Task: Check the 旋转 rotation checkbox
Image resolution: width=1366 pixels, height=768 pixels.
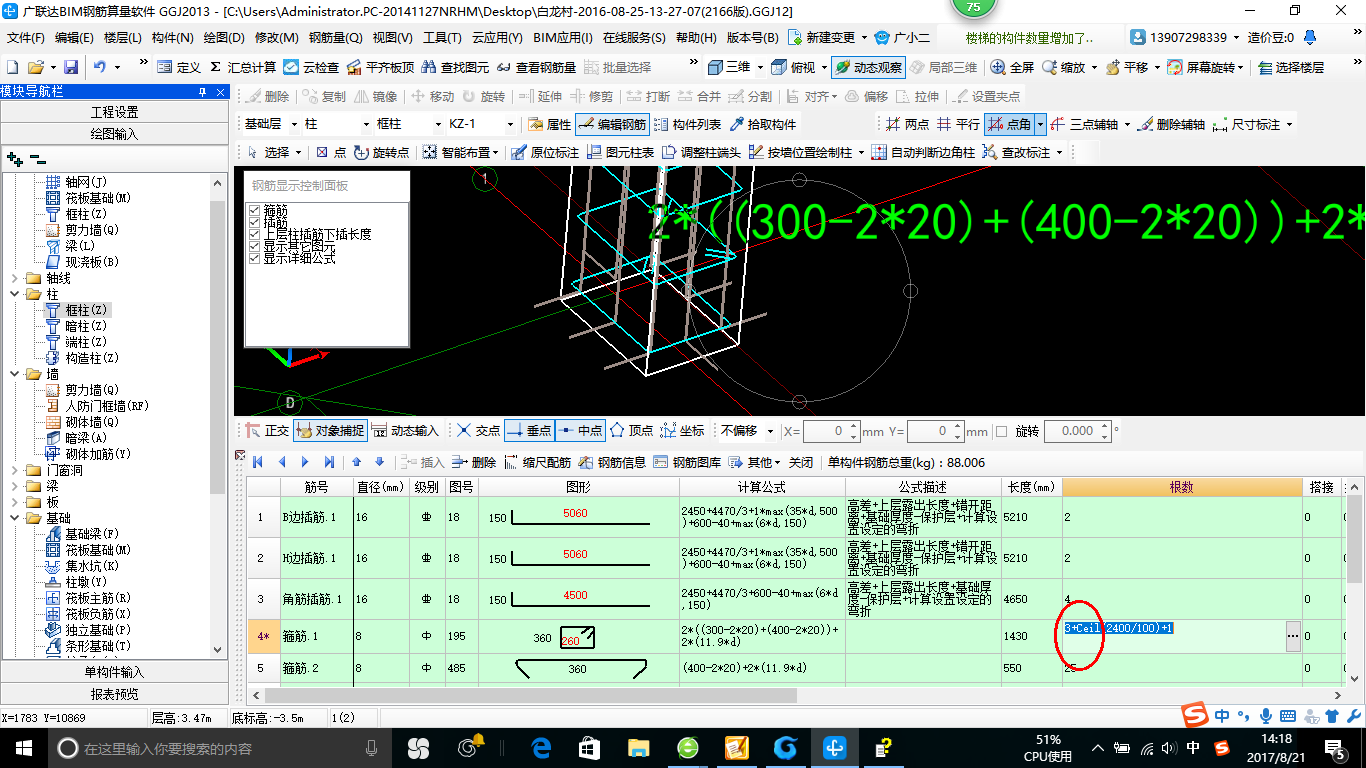Action: pos(1002,431)
